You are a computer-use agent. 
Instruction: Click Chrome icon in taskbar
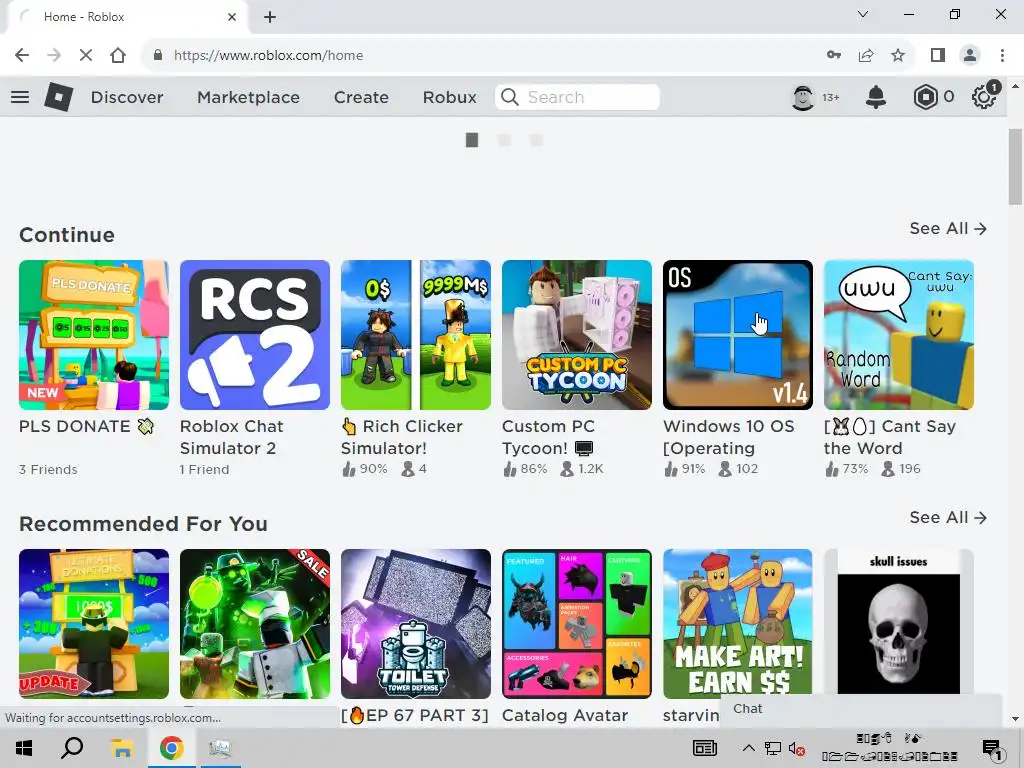171,748
